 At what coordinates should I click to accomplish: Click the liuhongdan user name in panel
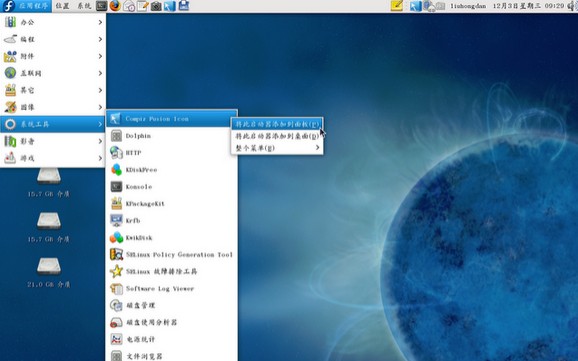(468, 6)
